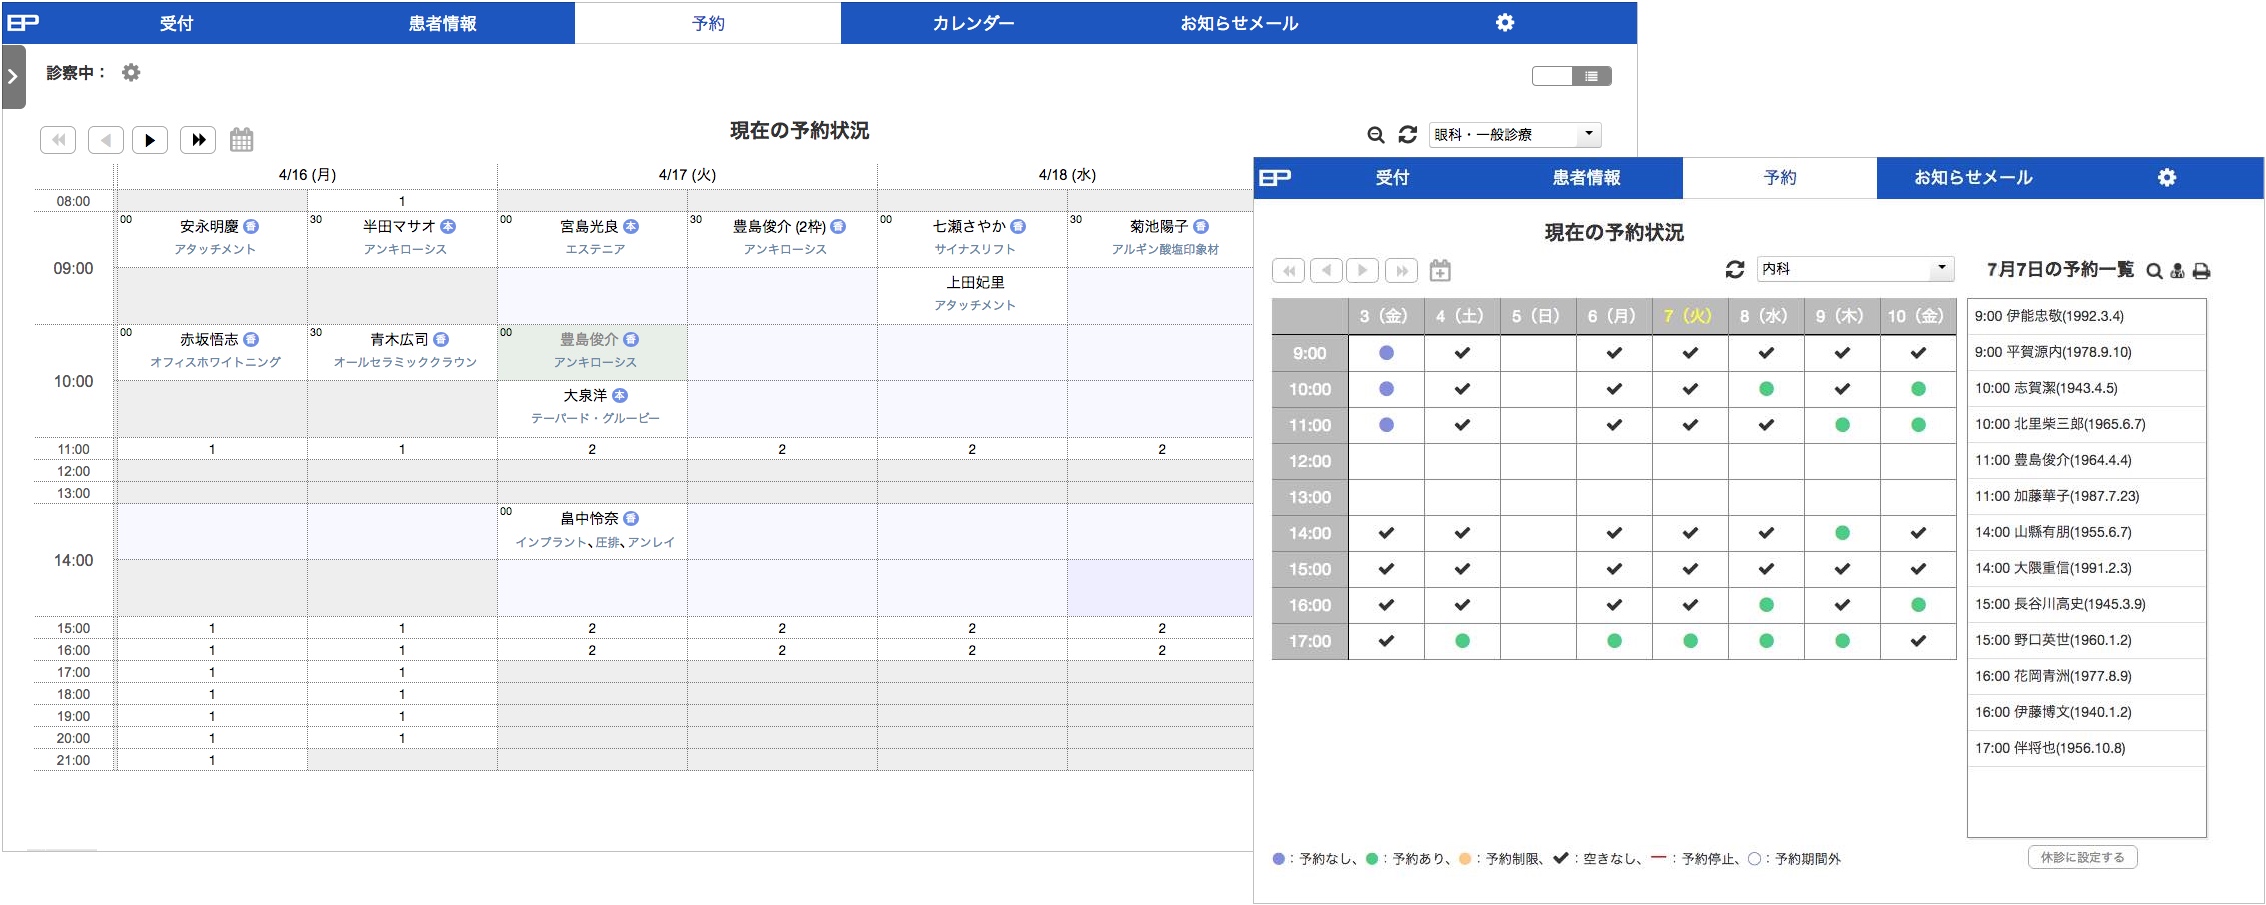Click the EP logo in the right window header
This screenshot has width=2266, height=905.
(1275, 177)
